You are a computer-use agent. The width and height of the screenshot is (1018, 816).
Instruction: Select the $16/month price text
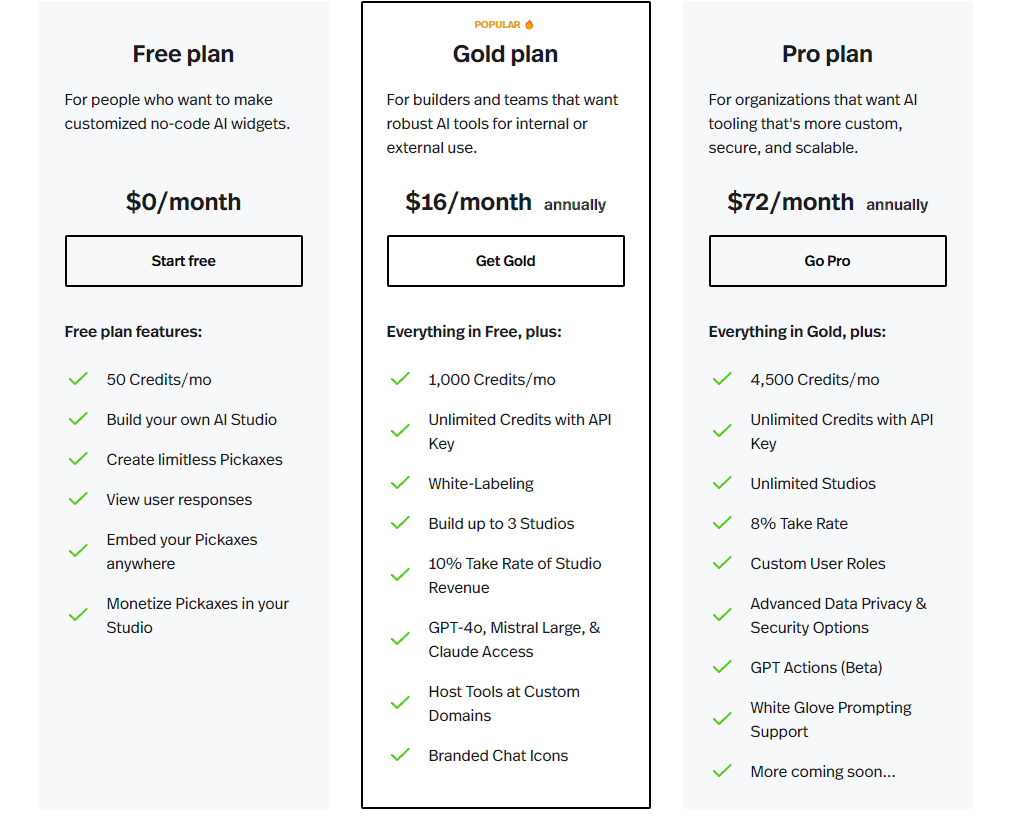point(468,201)
